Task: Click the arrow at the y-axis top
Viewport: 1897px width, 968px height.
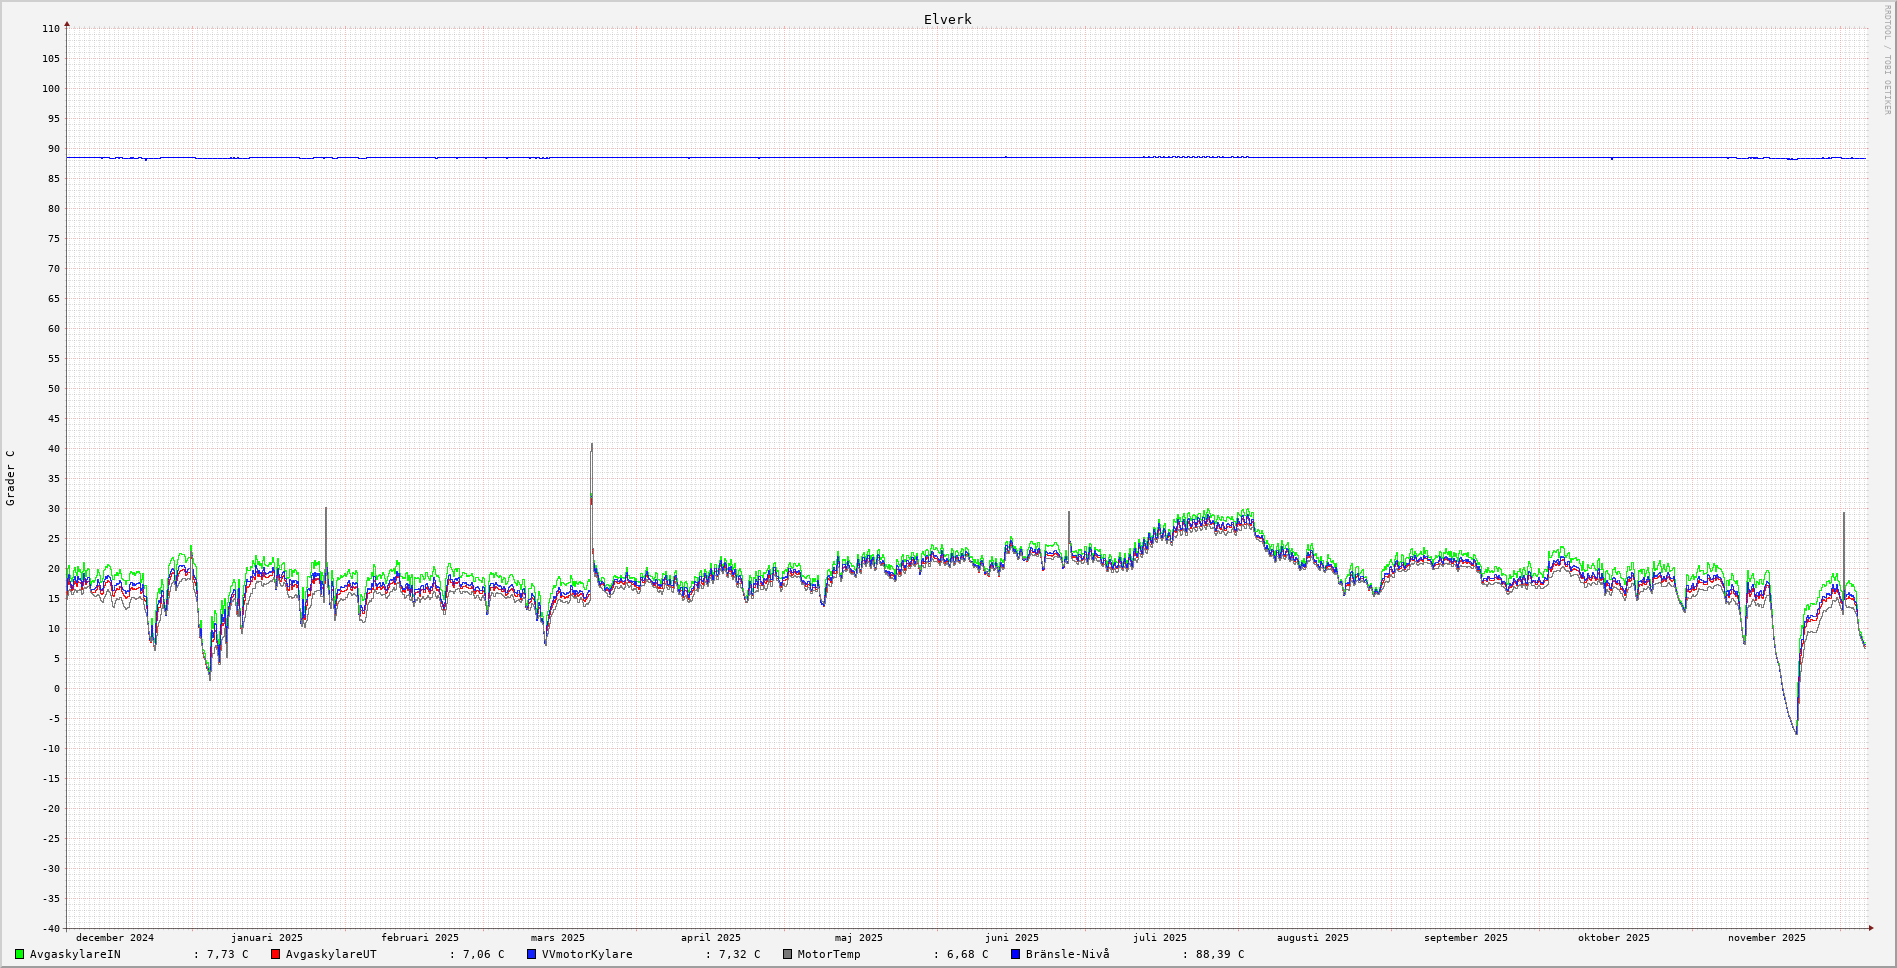Action: (x=67, y=23)
